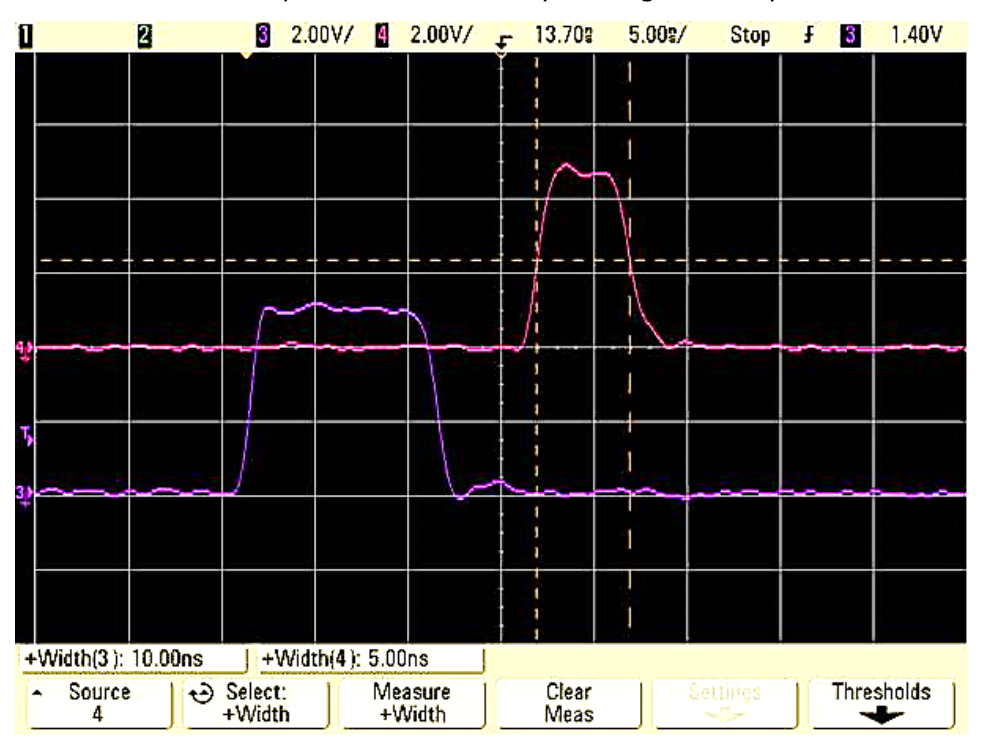
Task: Click the right vertical dashed measurement cursor
Action: (629, 347)
